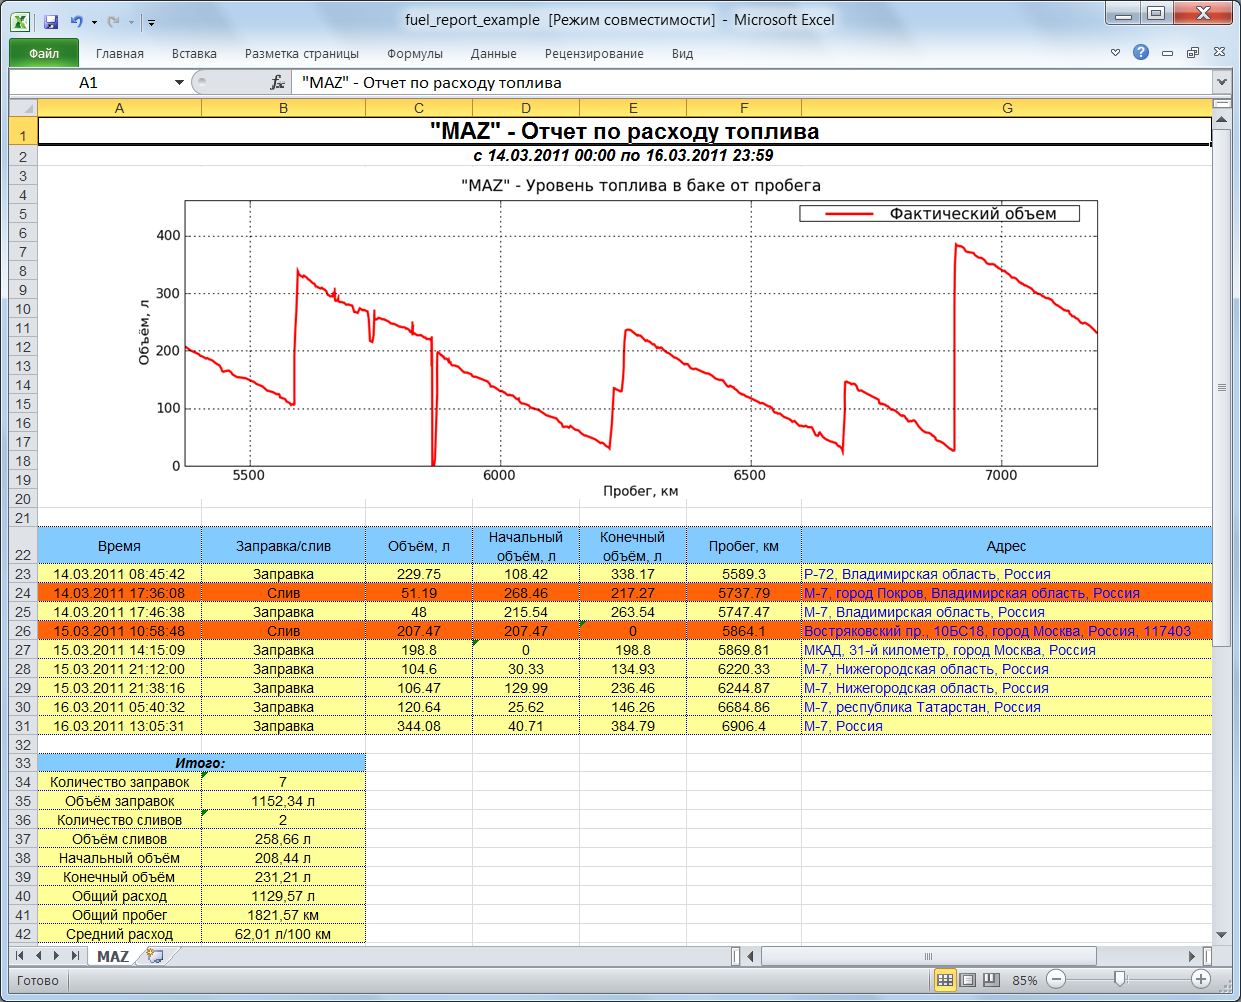This screenshot has width=1241, height=1002.
Task: Switch to Normal view
Action: coord(945,980)
